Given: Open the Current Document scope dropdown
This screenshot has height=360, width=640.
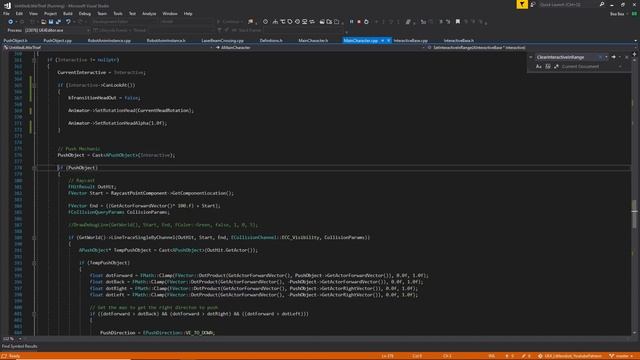Looking at the screenshot, I should pyautogui.click(x=592, y=67).
